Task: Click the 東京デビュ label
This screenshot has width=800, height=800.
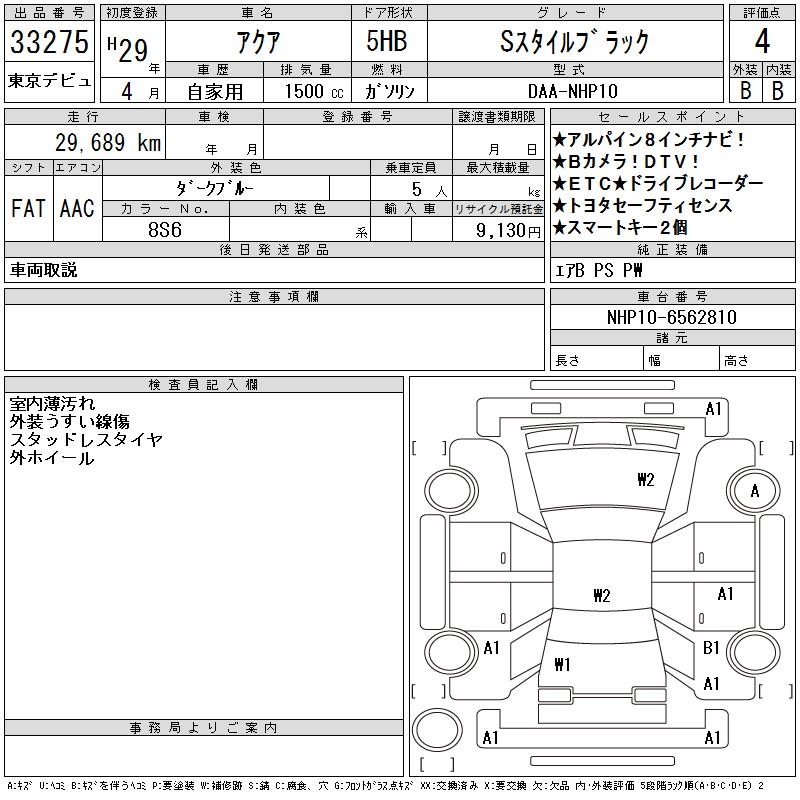Action: pos(49,81)
